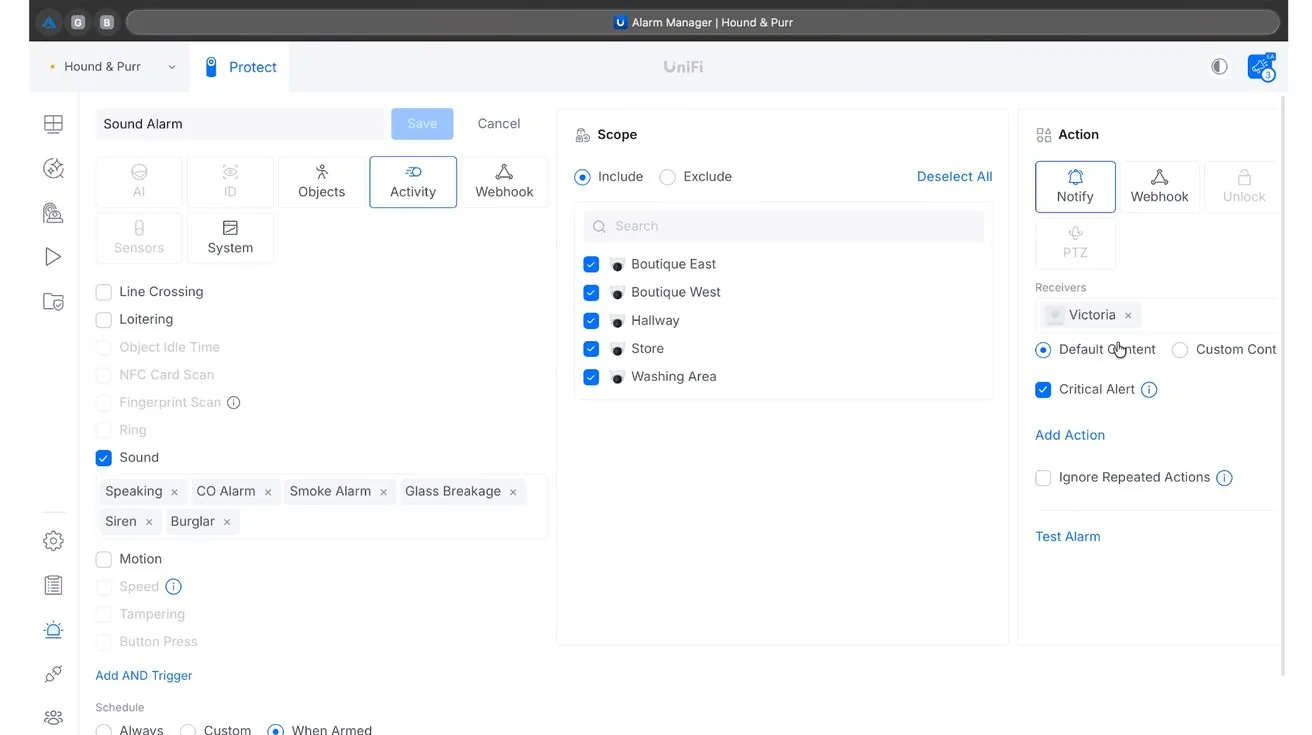The image size is (1312, 735).
Task: Open the users icon in sidebar
Action: pyautogui.click(x=53, y=718)
